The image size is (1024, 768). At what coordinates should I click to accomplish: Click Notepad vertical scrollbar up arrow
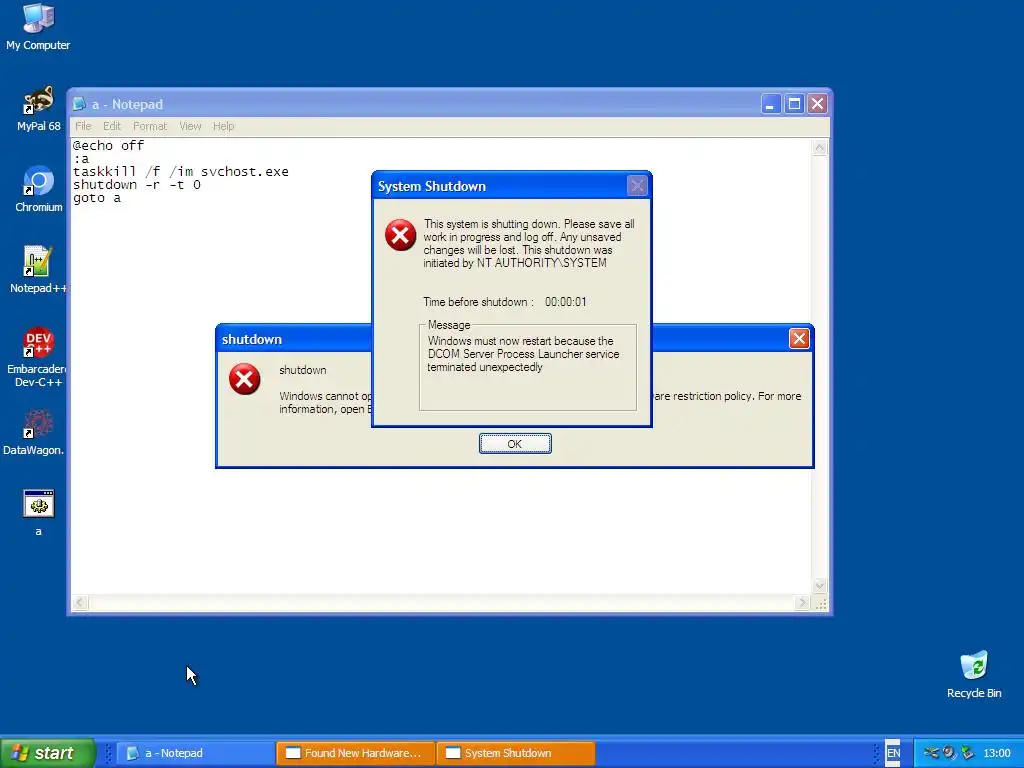point(820,148)
